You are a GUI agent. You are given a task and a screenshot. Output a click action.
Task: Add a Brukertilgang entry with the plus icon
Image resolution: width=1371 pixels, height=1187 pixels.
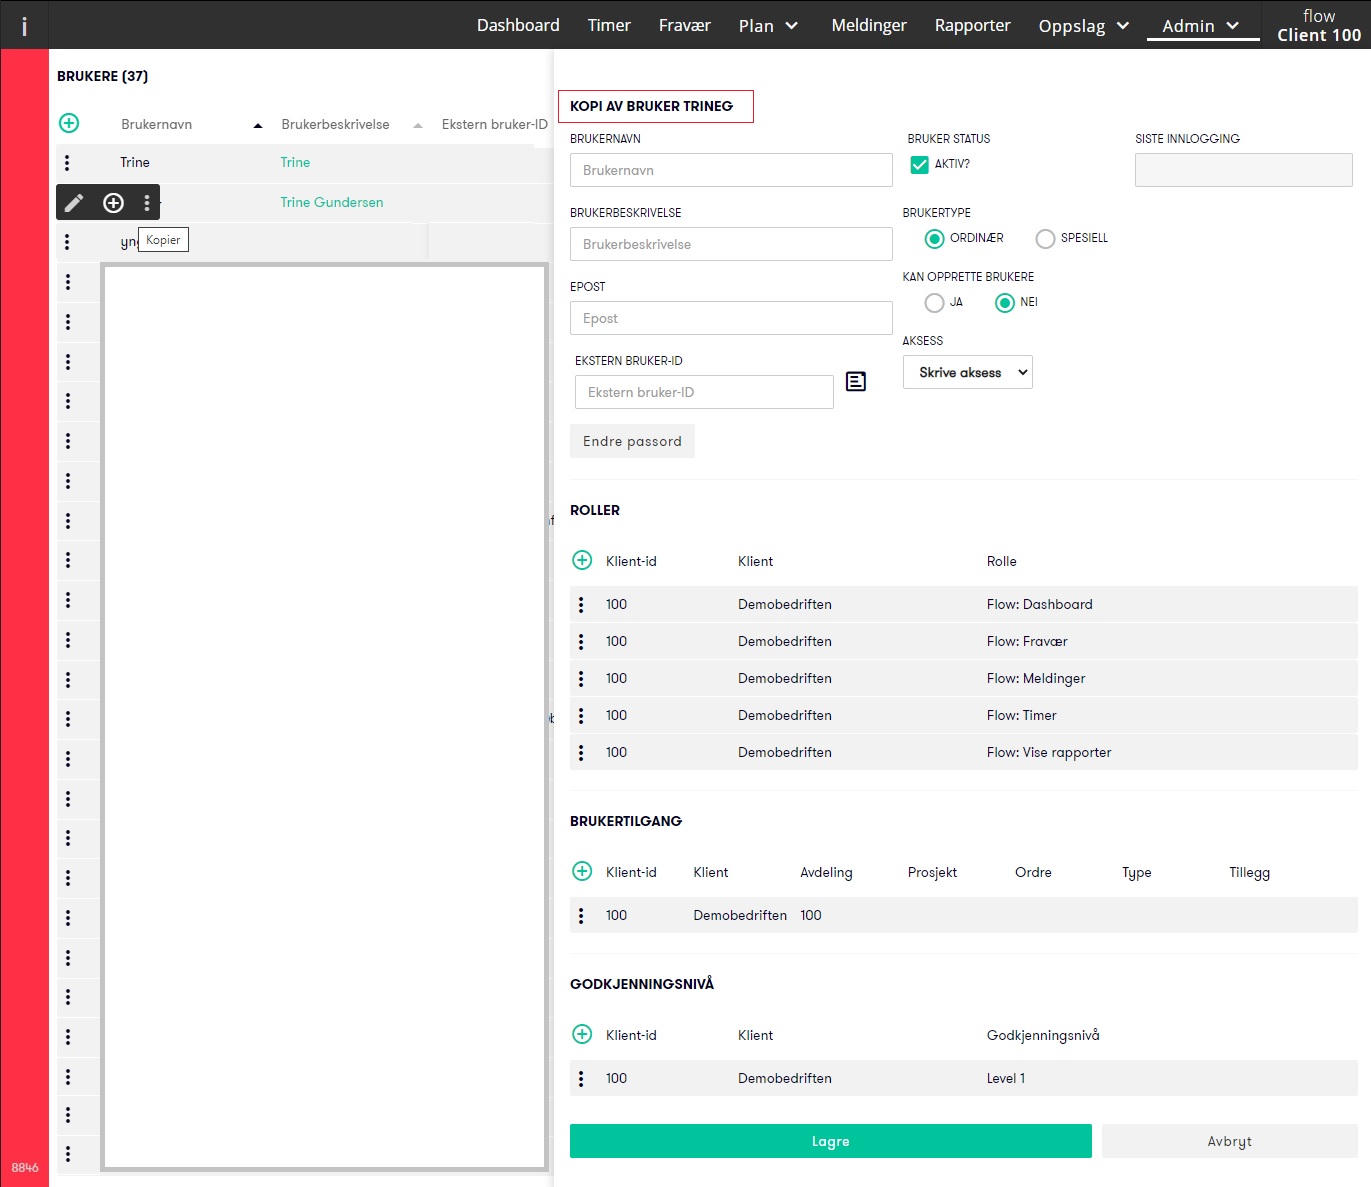[582, 871]
